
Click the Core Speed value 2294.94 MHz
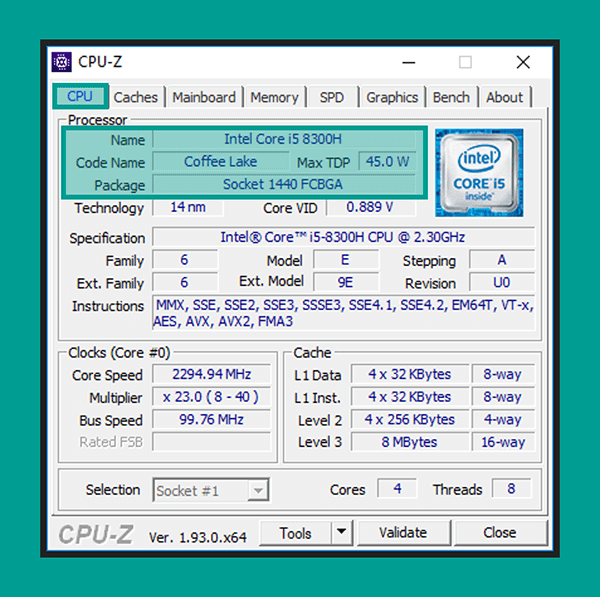point(211,374)
